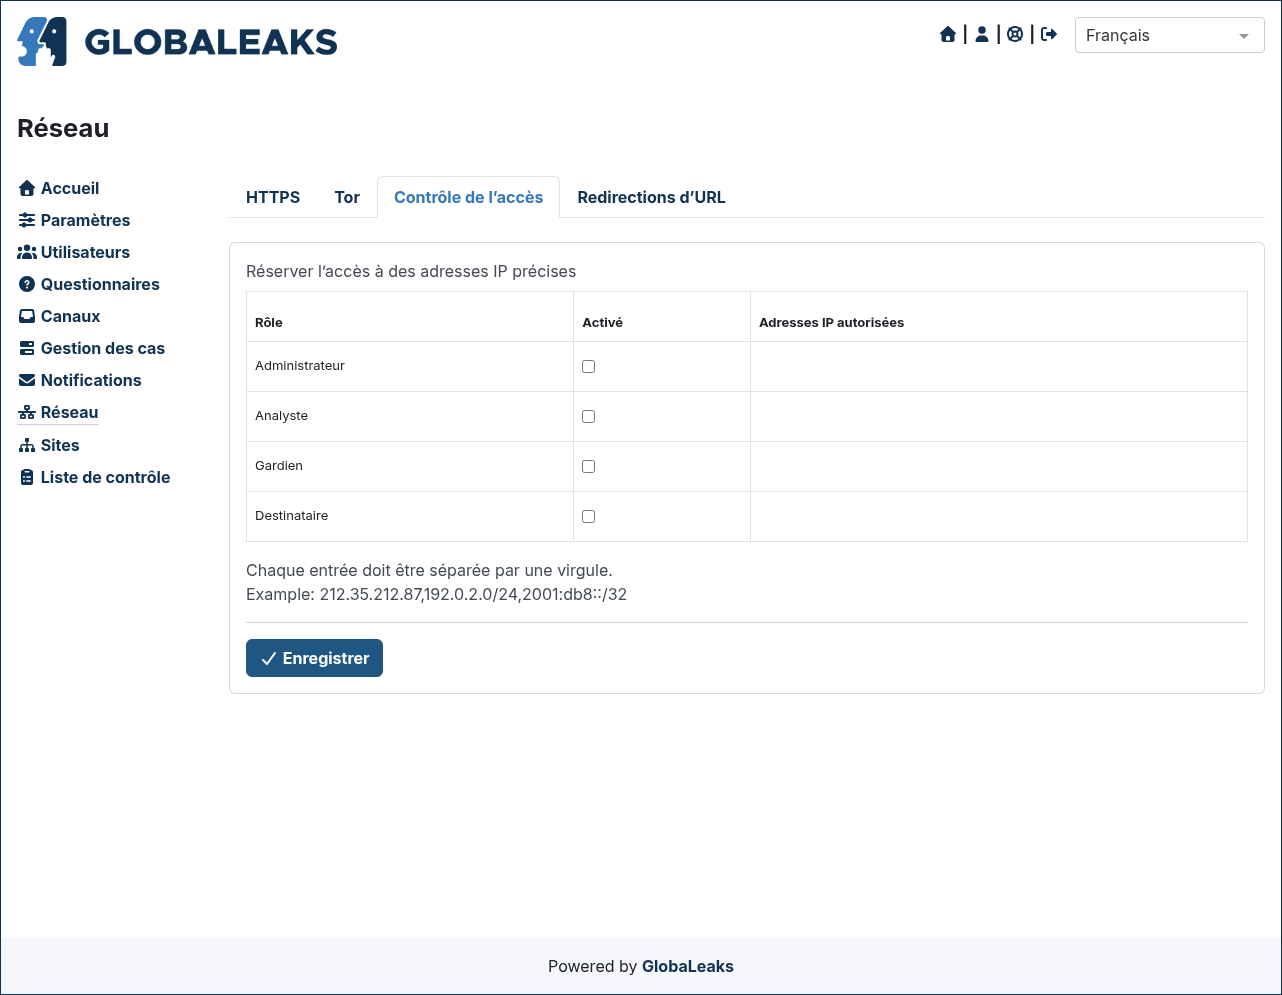Enable IP restriction for Administrateur
The width and height of the screenshot is (1282, 995).
[x=589, y=367]
